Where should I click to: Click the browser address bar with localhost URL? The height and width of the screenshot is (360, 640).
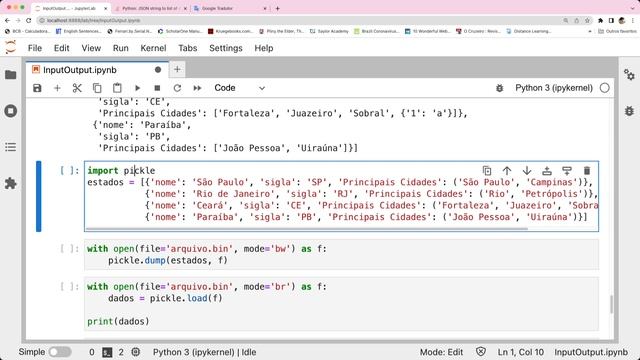(x=300, y=20)
